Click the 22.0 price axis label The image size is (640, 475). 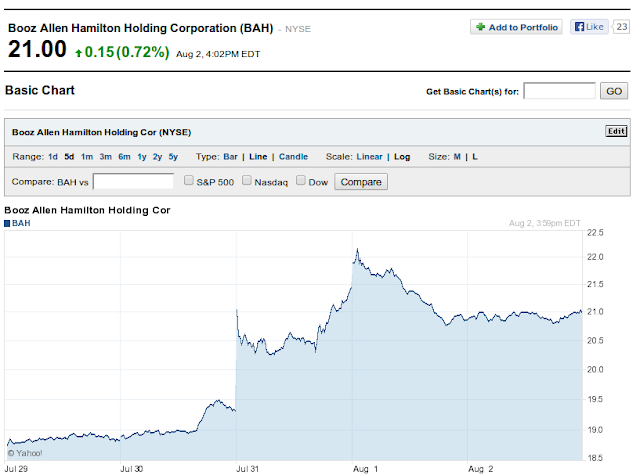[595, 257]
